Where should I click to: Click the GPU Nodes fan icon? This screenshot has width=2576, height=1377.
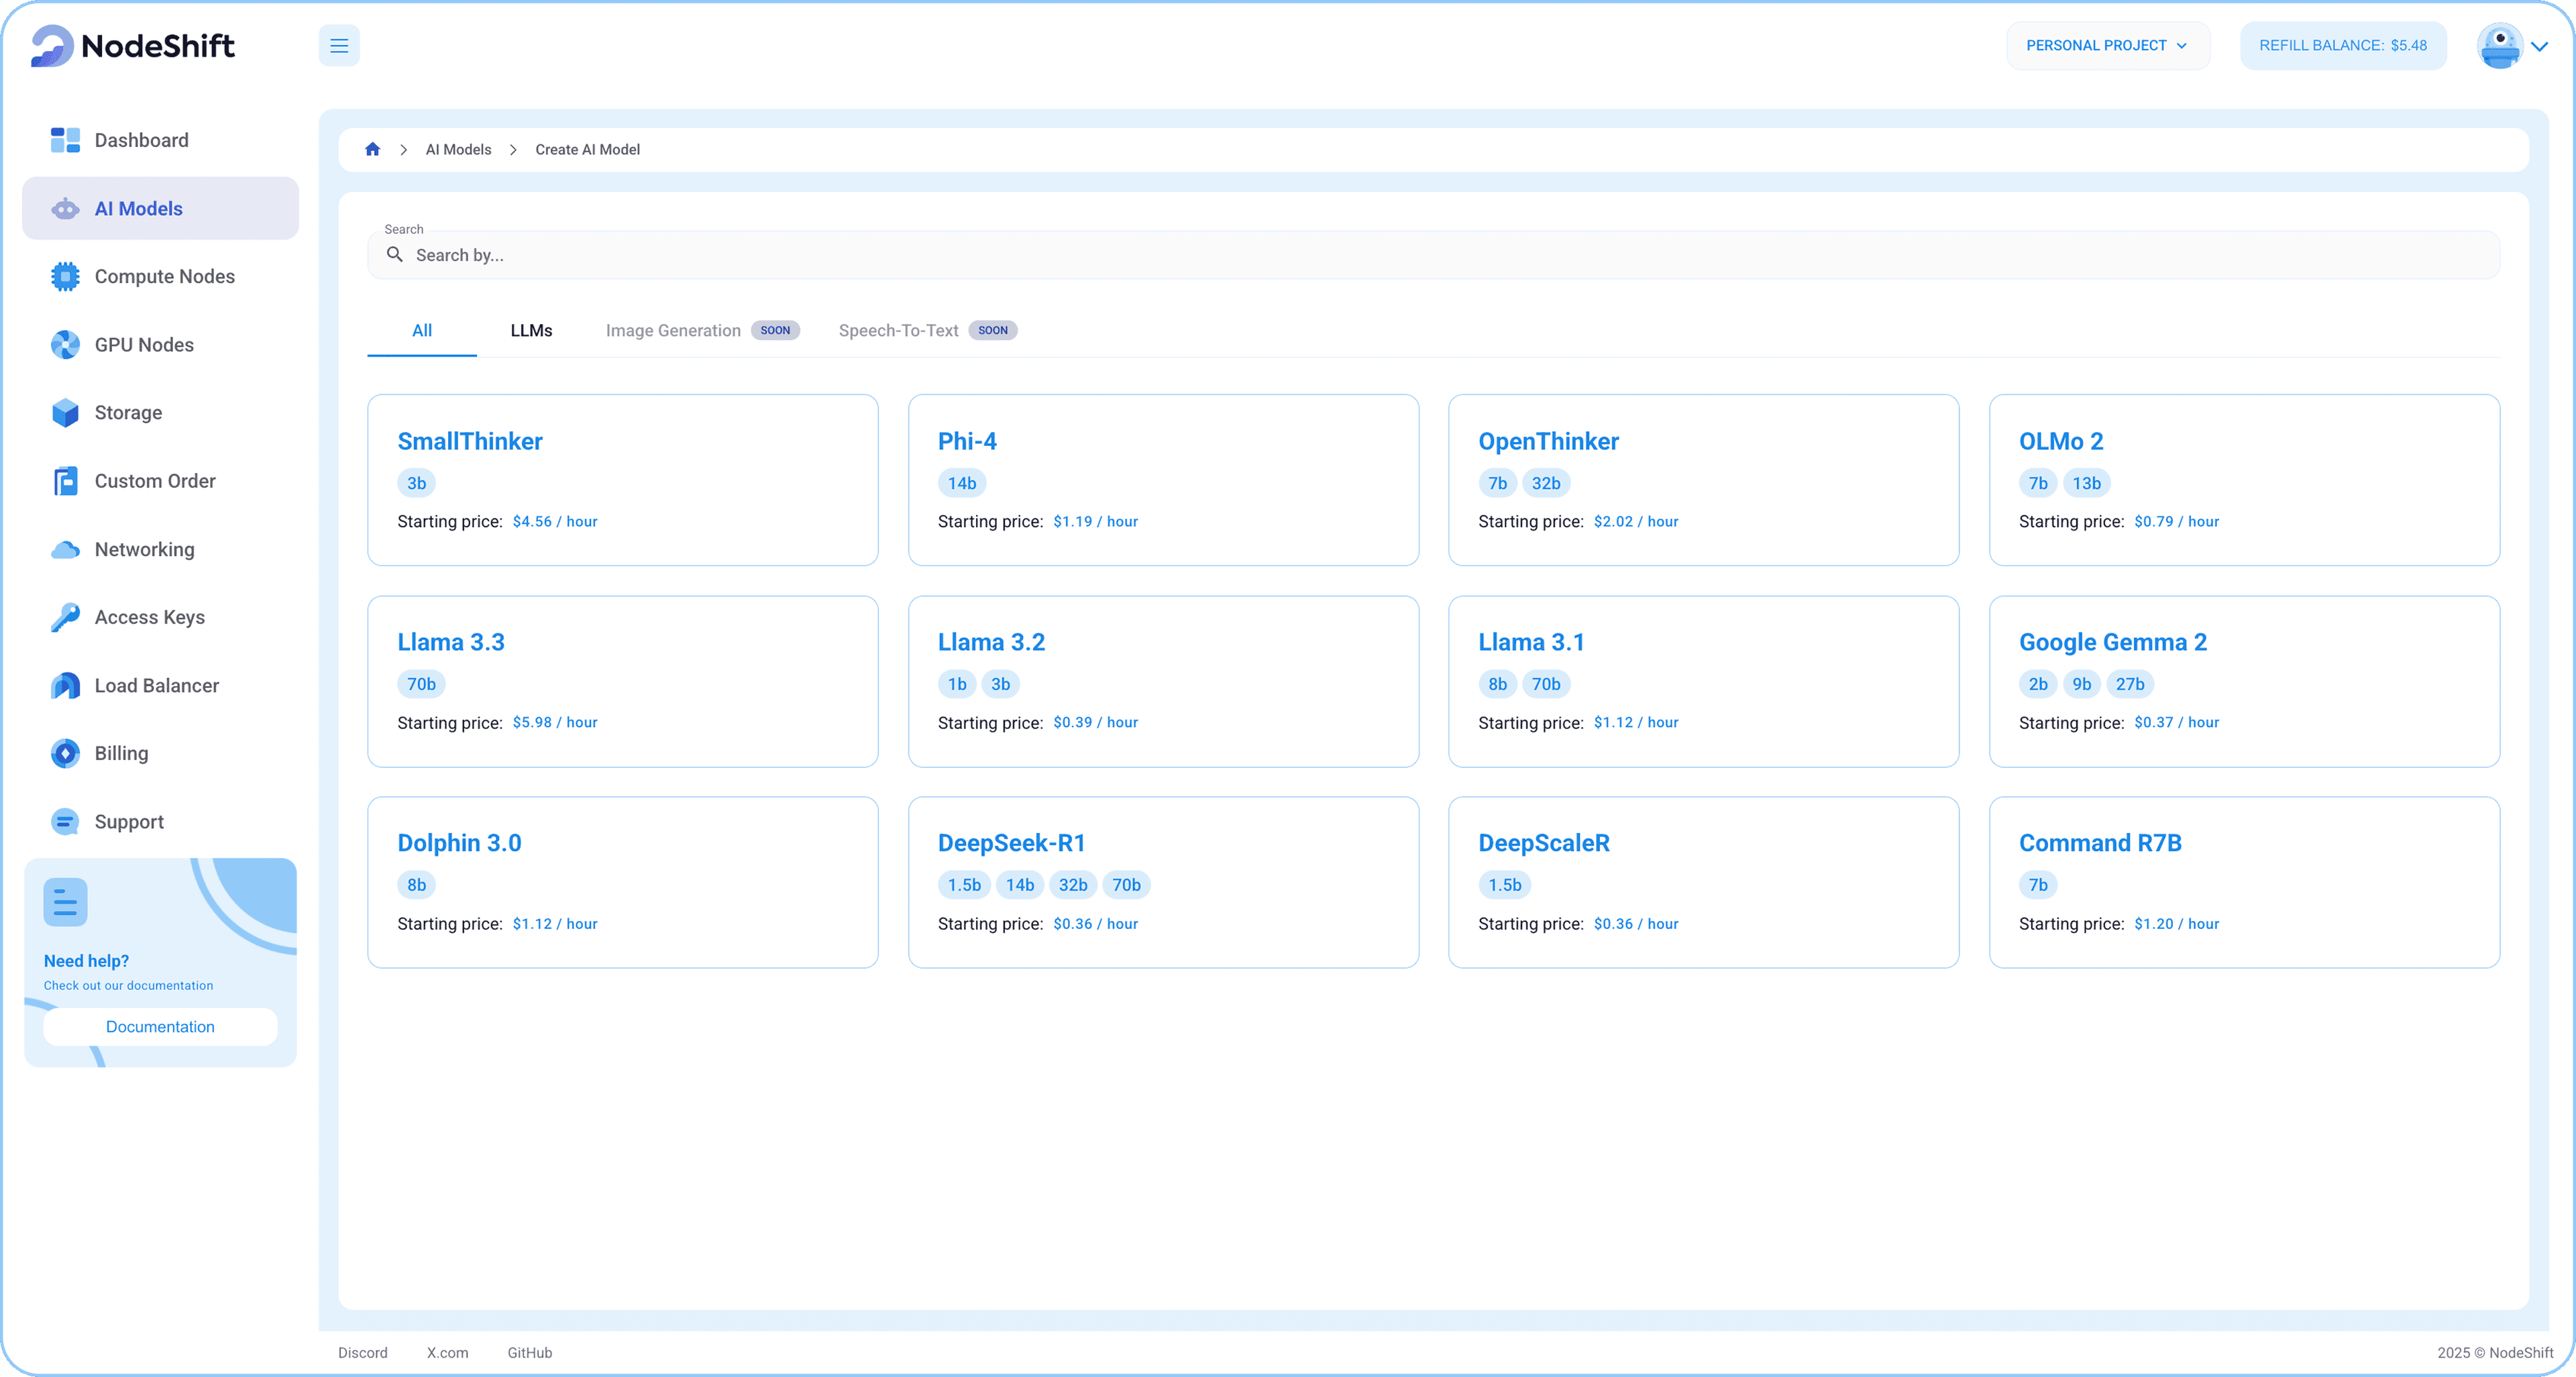click(x=65, y=345)
